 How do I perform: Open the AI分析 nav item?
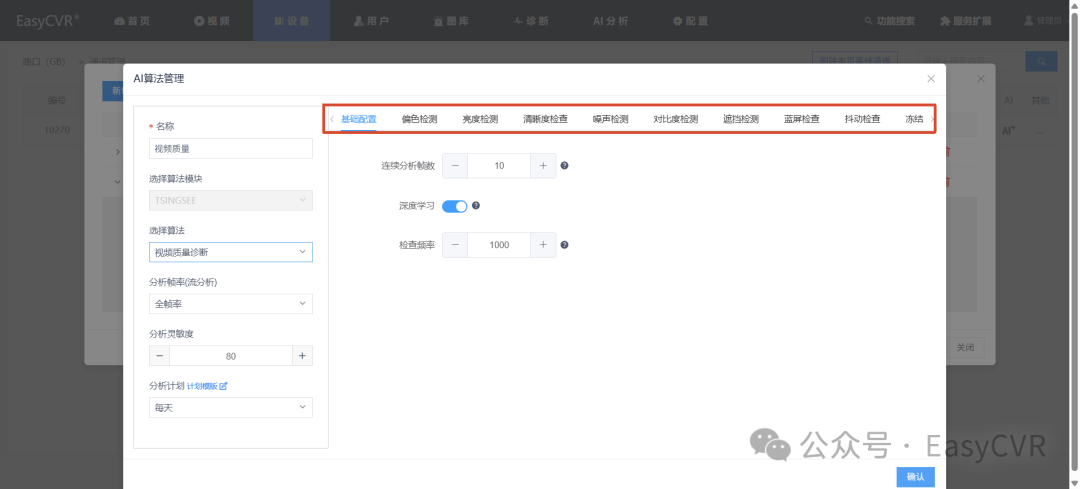tap(610, 21)
